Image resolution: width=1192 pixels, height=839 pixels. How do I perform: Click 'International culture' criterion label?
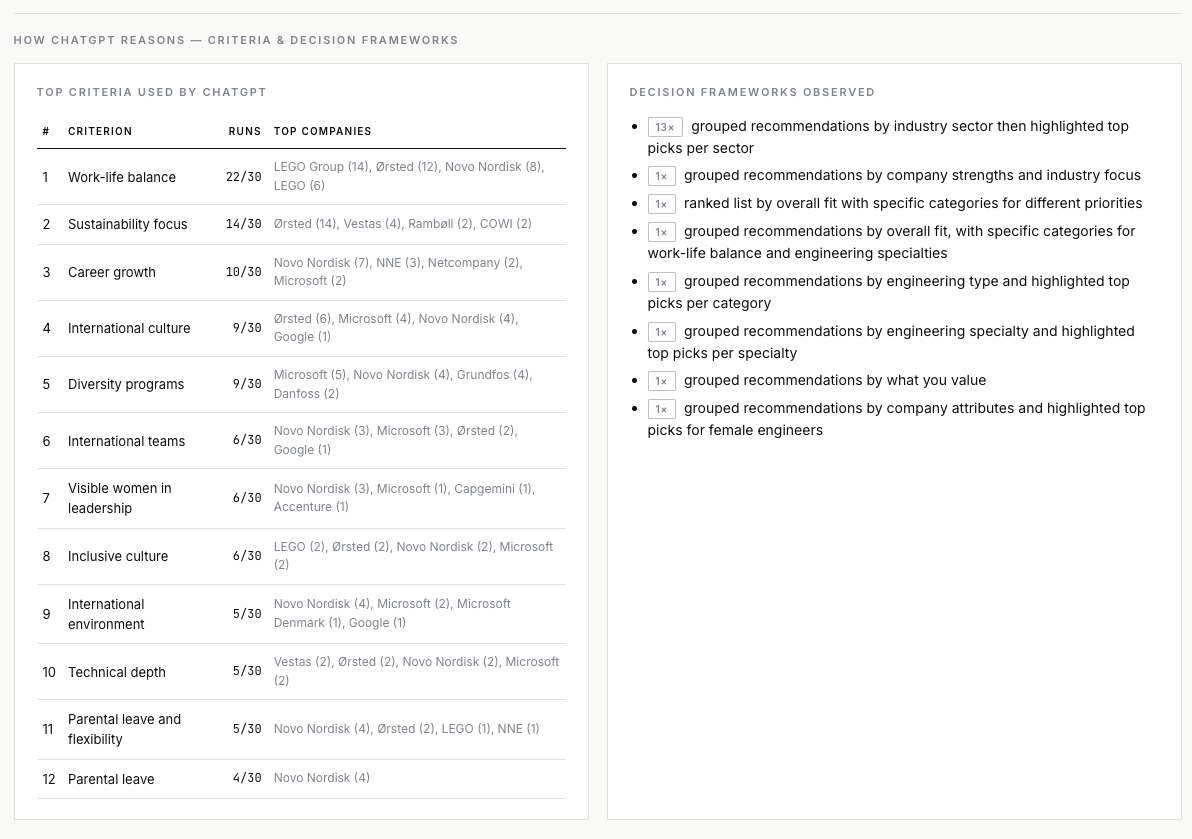[x=129, y=328]
